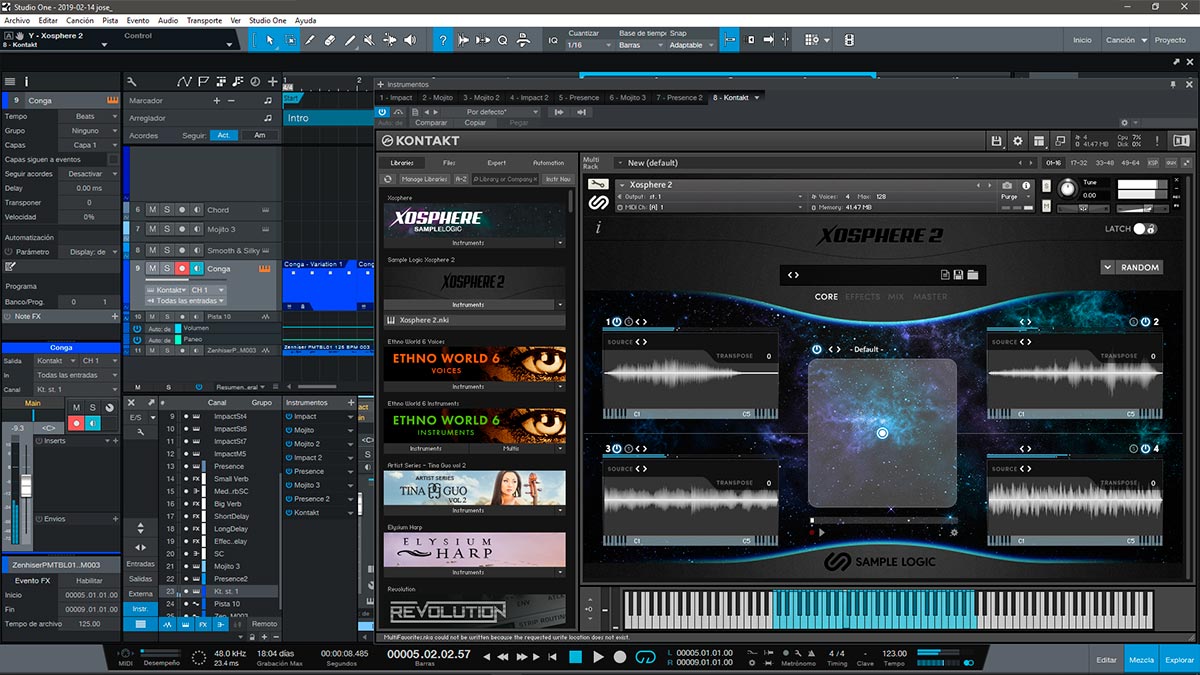Viewport: 1200px width, 675px height.
Task: Click Kontakt workspace layout icon
Action: pyautogui.click(x=1039, y=141)
